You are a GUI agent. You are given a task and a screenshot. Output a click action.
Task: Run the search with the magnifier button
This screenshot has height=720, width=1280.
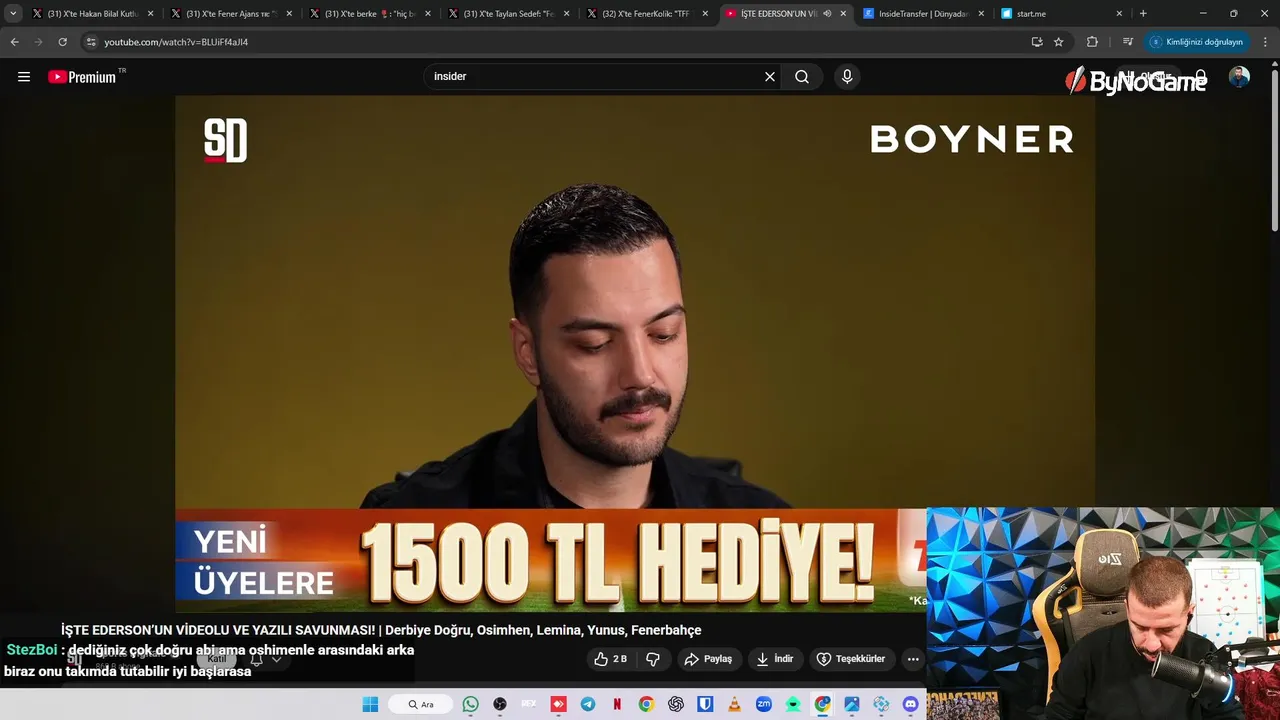tap(802, 77)
